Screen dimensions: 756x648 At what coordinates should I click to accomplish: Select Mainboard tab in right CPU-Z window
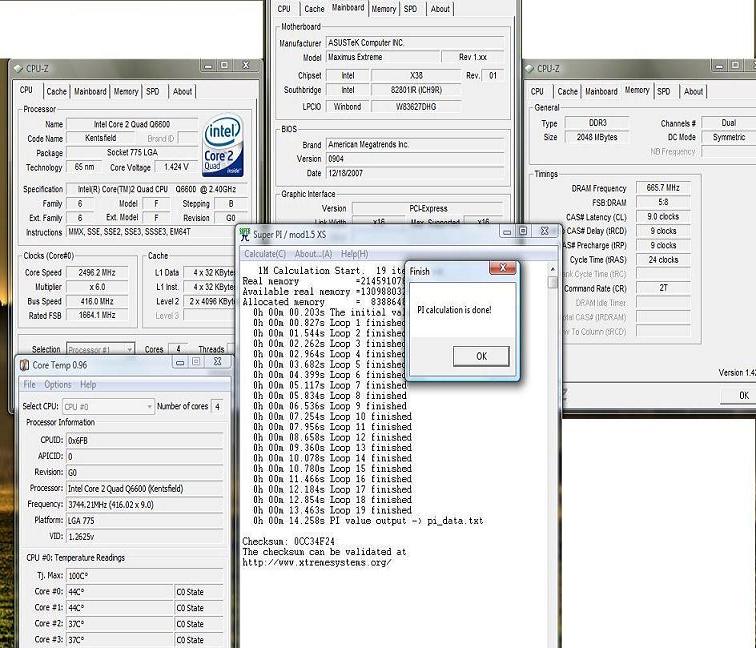click(601, 91)
